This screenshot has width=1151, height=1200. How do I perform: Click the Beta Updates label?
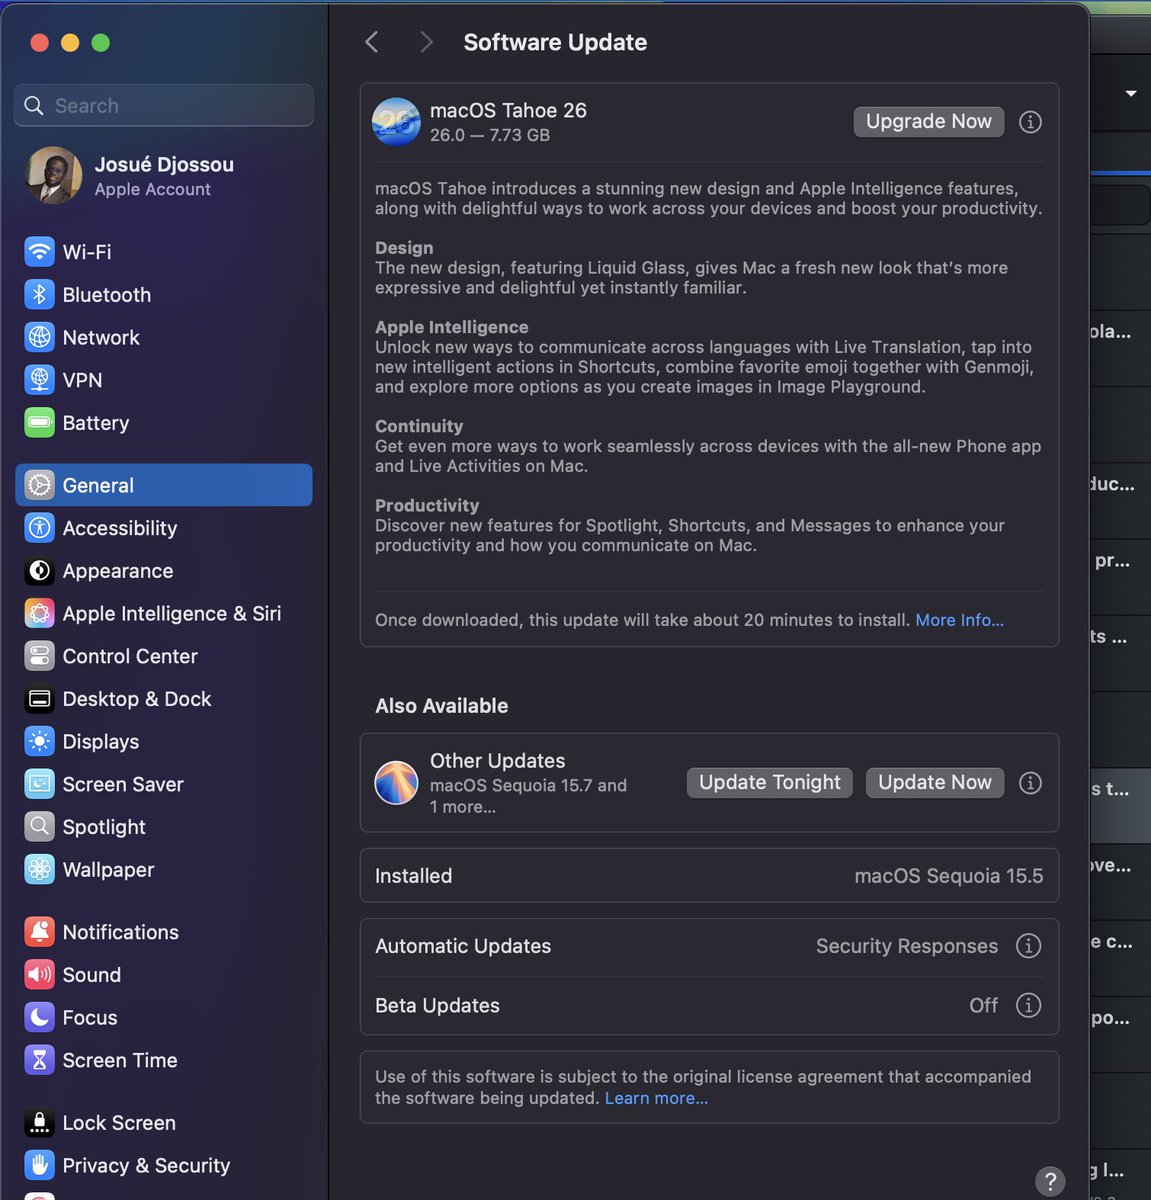point(437,1005)
